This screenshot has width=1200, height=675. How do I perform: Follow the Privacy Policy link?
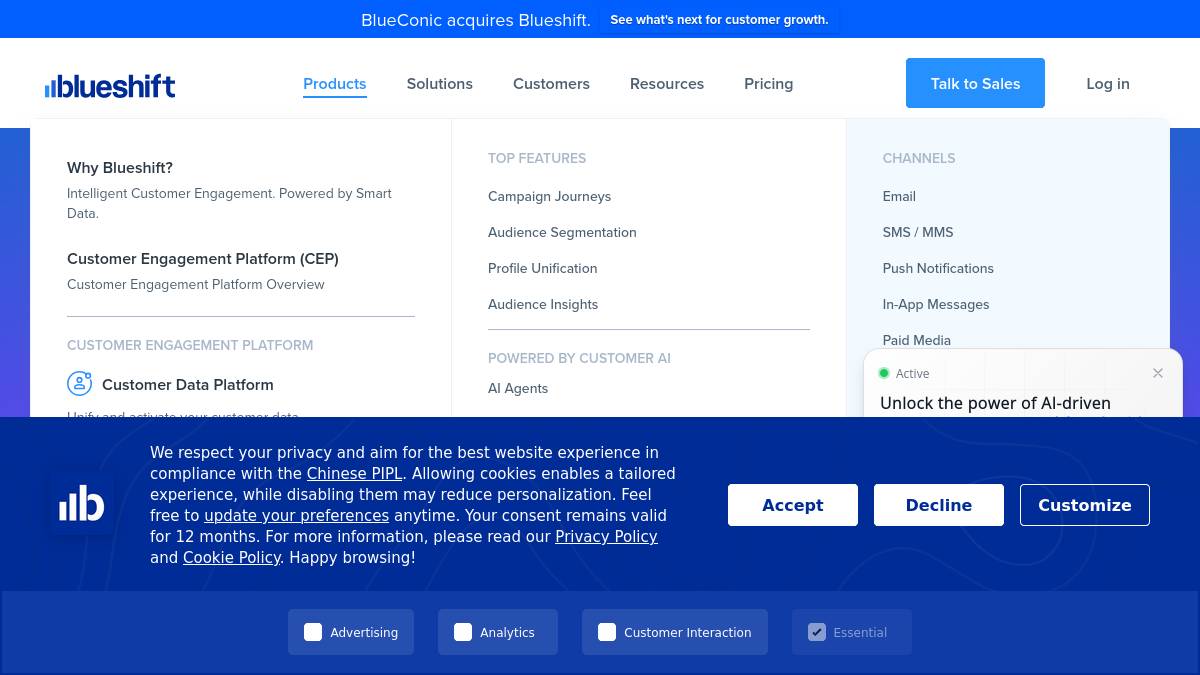pos(606,537)
